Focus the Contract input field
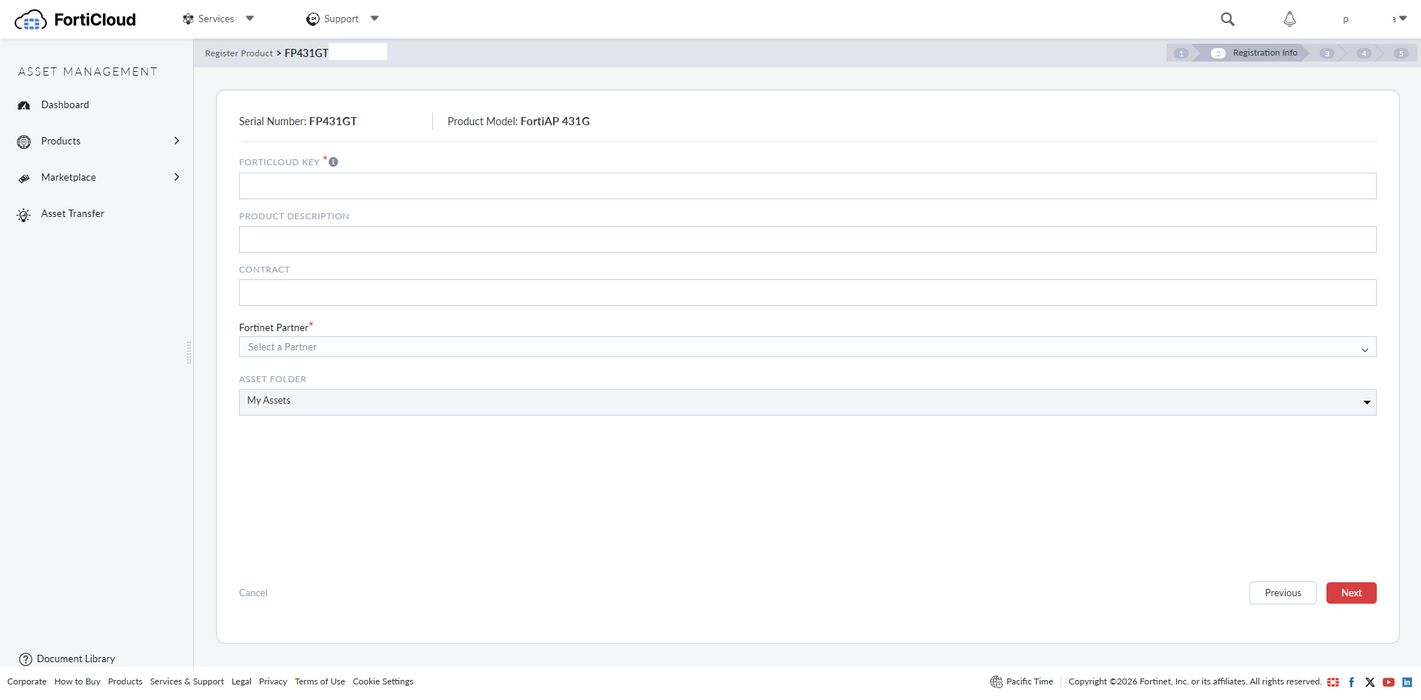 (807, 292)
